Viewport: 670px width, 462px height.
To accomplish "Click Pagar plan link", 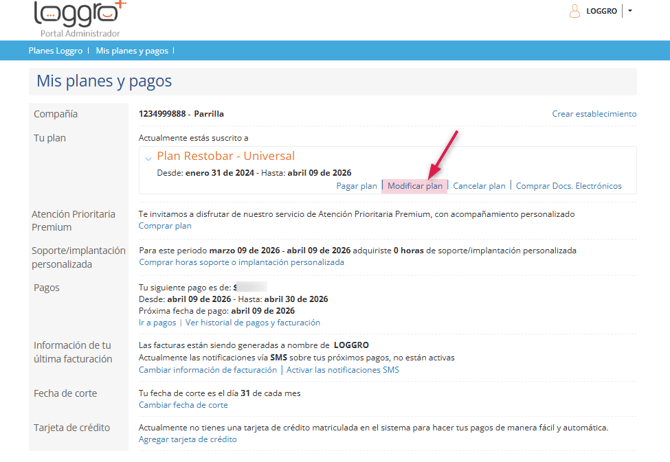I will [356, 186].
